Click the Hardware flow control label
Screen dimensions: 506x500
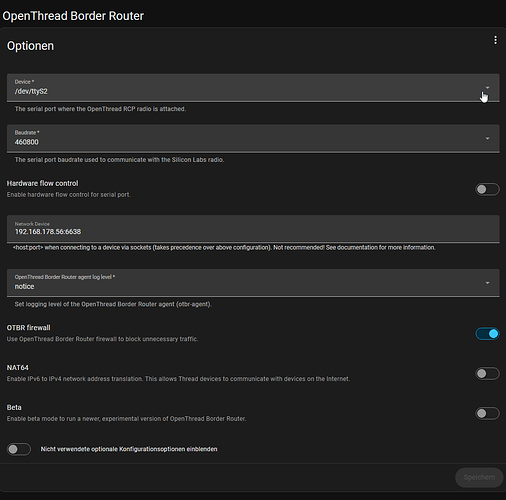[42, 183]
